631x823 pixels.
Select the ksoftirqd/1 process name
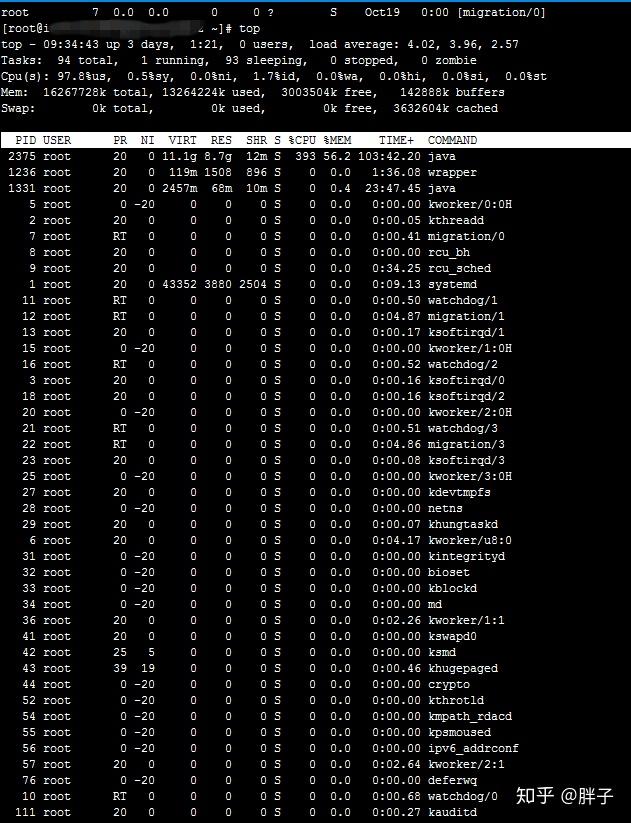click(466, 332)
